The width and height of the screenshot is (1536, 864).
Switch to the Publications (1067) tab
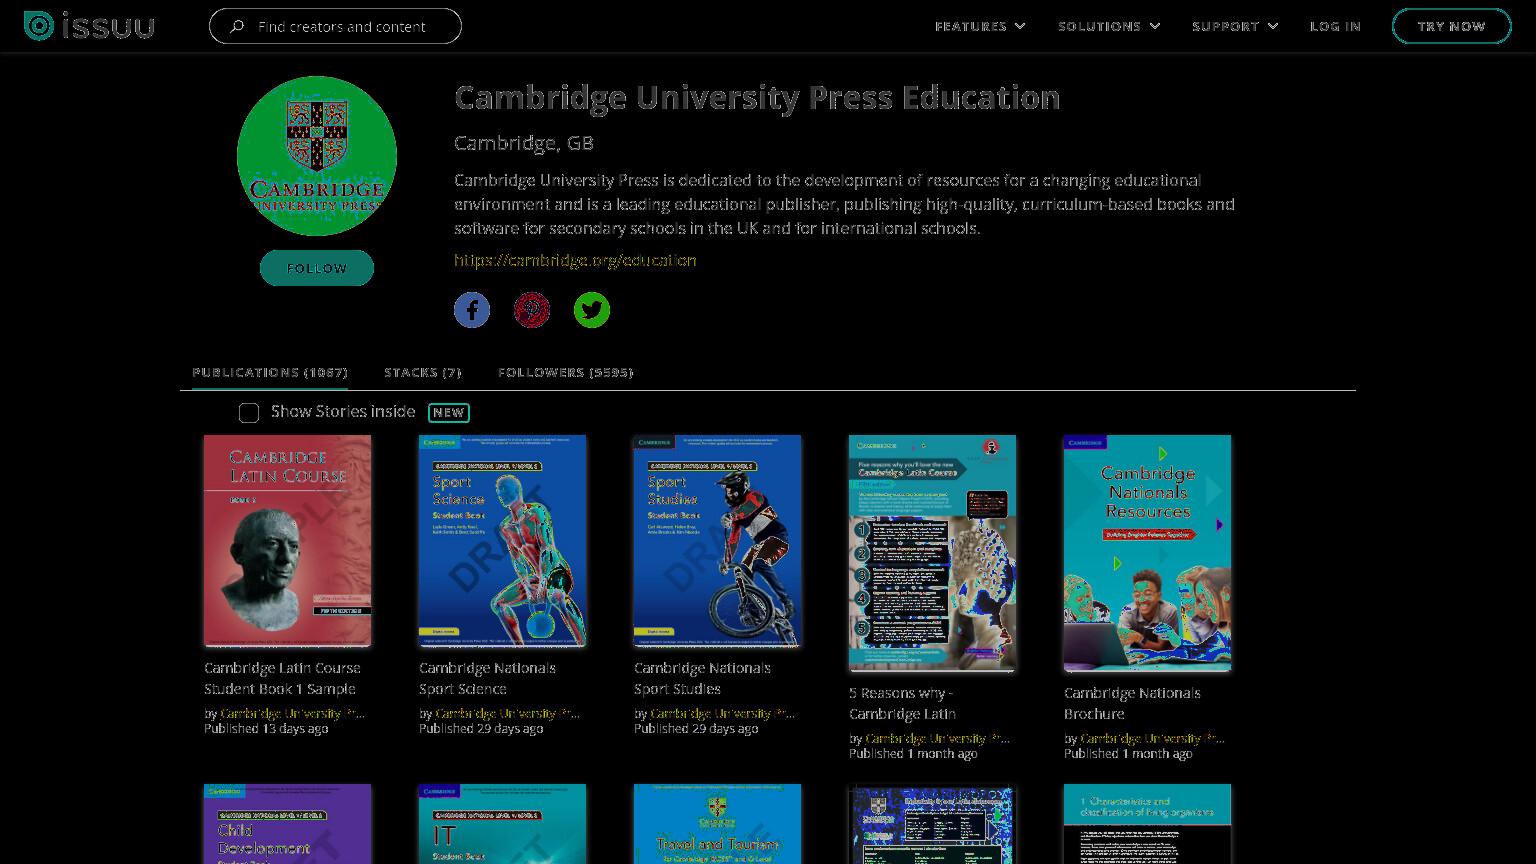[x=270, y=372]
